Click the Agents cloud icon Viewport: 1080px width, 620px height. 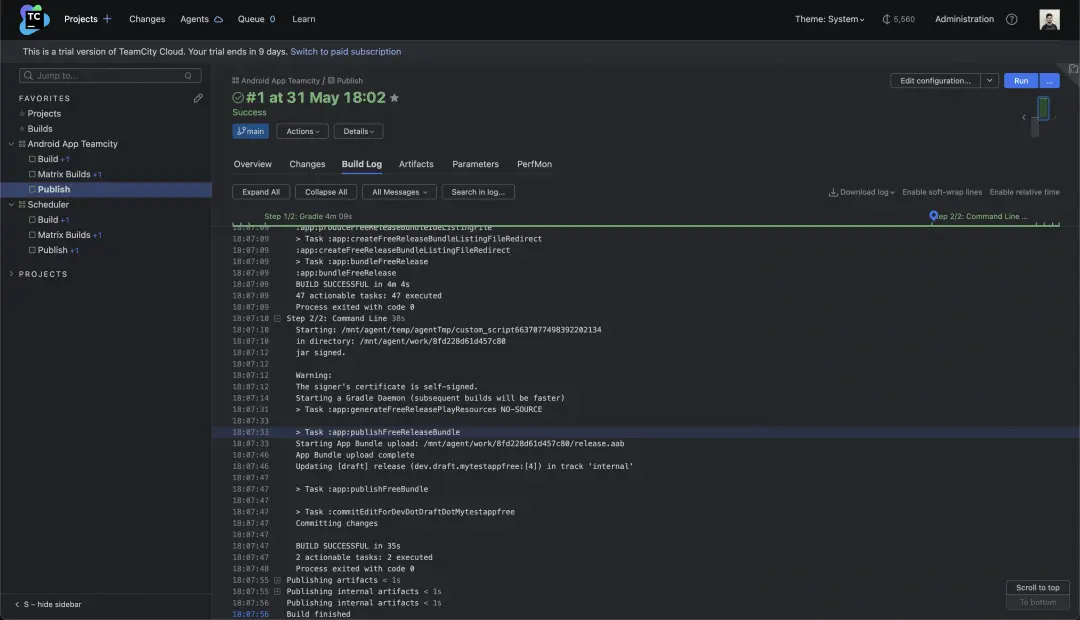pos(218,19)
